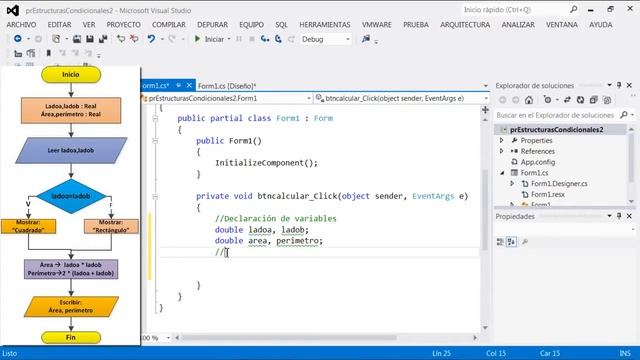
Task: Click the Redo arrow icon
Action: (x=172, y=39)
